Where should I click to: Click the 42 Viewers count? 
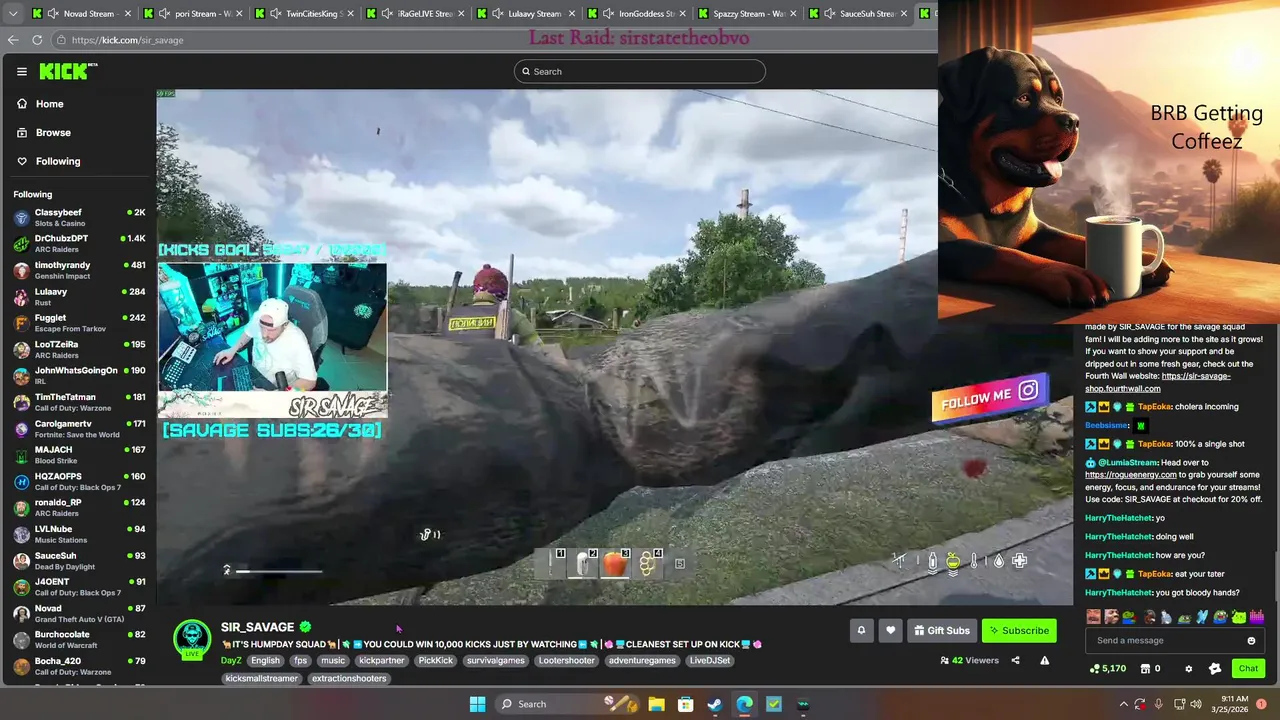pyautogui.click(x=969, y=660)
